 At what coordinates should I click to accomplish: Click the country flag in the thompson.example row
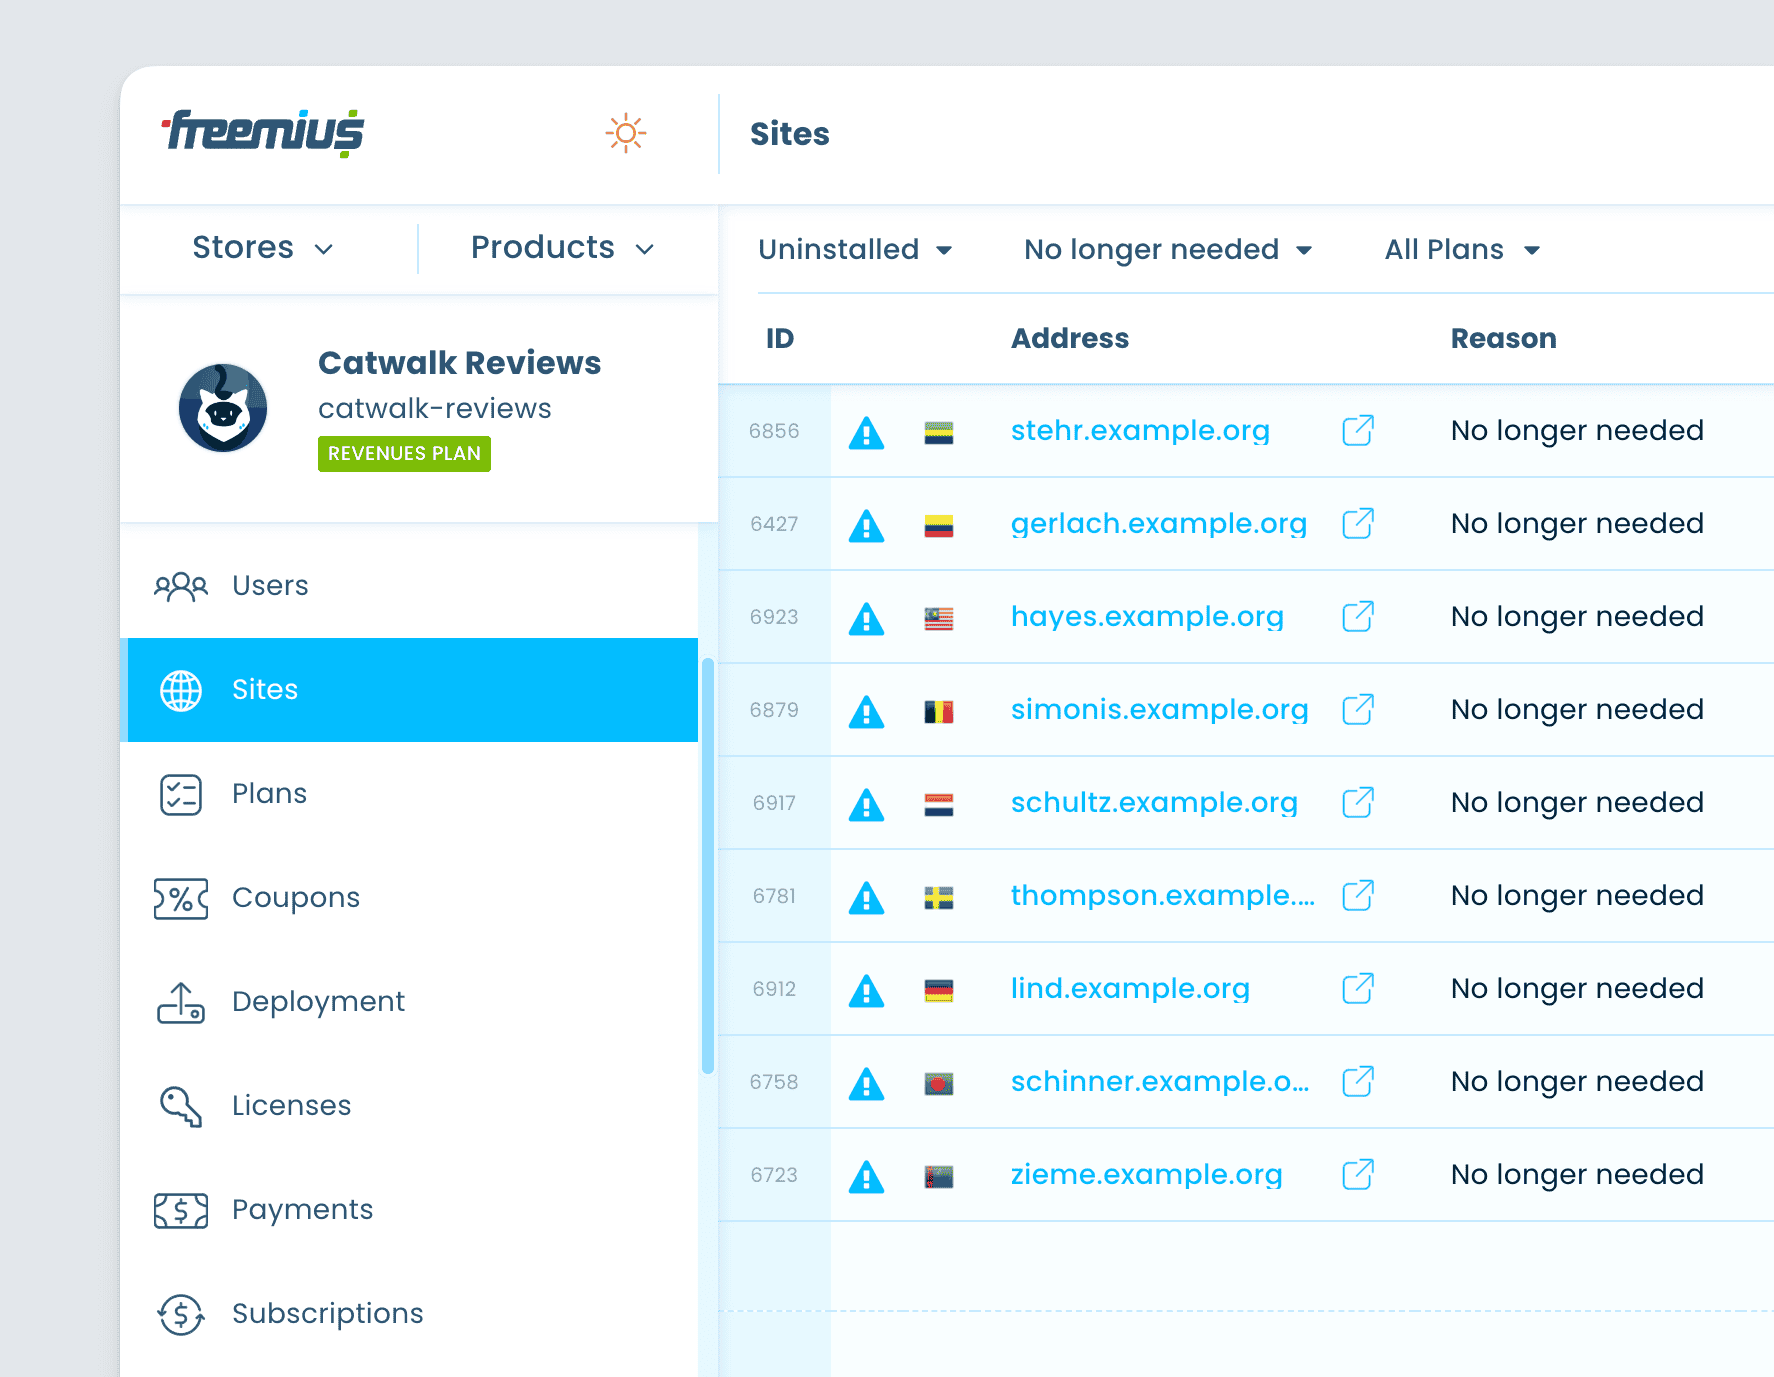tap(939, 897)
